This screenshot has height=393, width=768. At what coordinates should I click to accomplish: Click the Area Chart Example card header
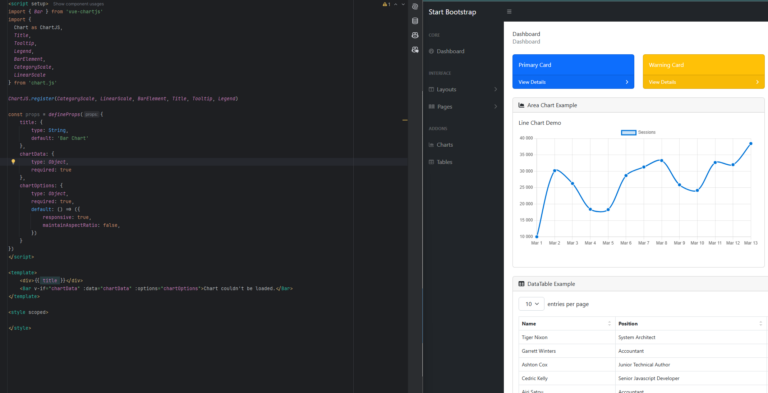pyautogui.click(x=638, y=105)
